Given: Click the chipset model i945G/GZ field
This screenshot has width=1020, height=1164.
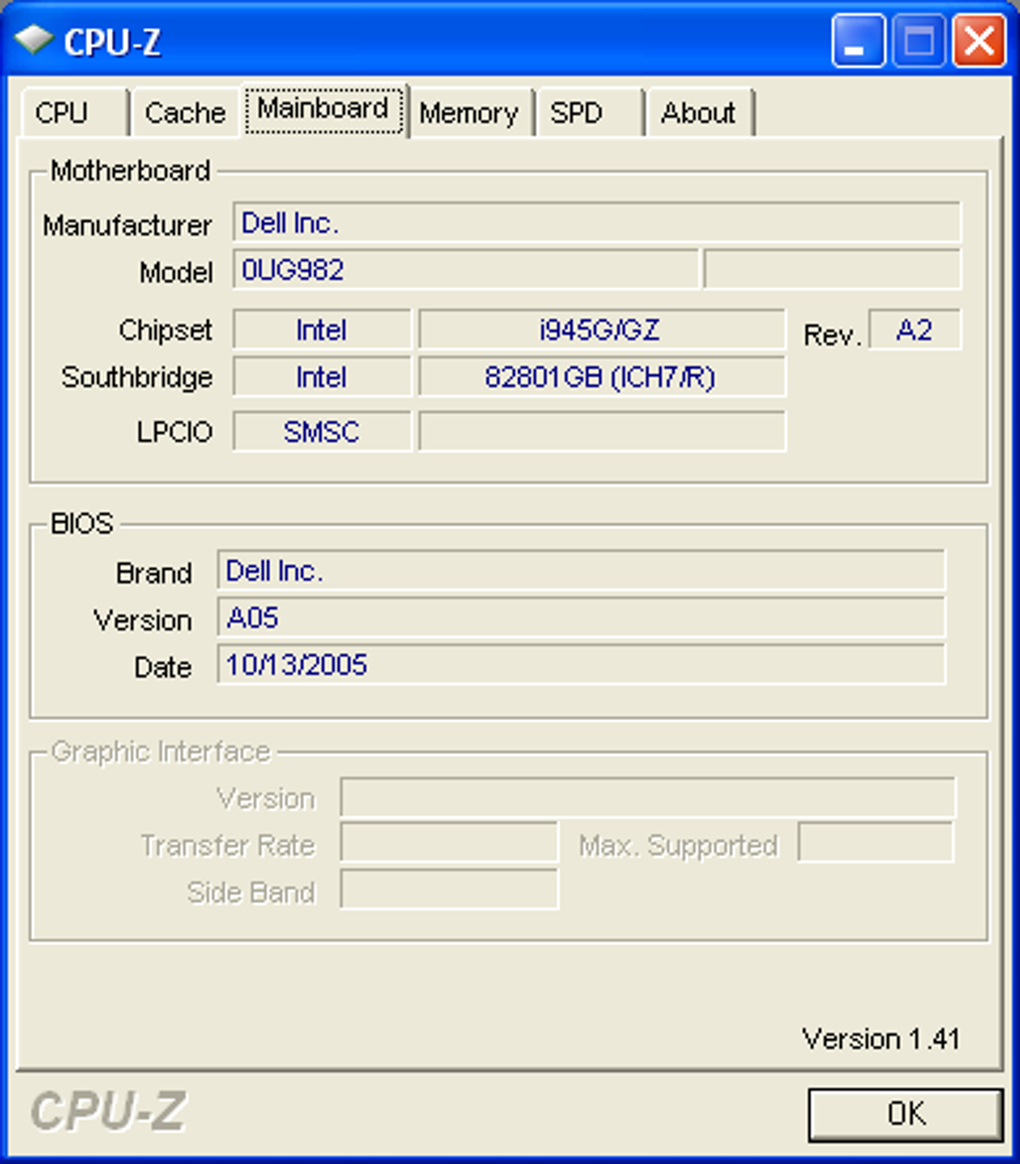Looking at the screenshot, I should pos(601,330).
